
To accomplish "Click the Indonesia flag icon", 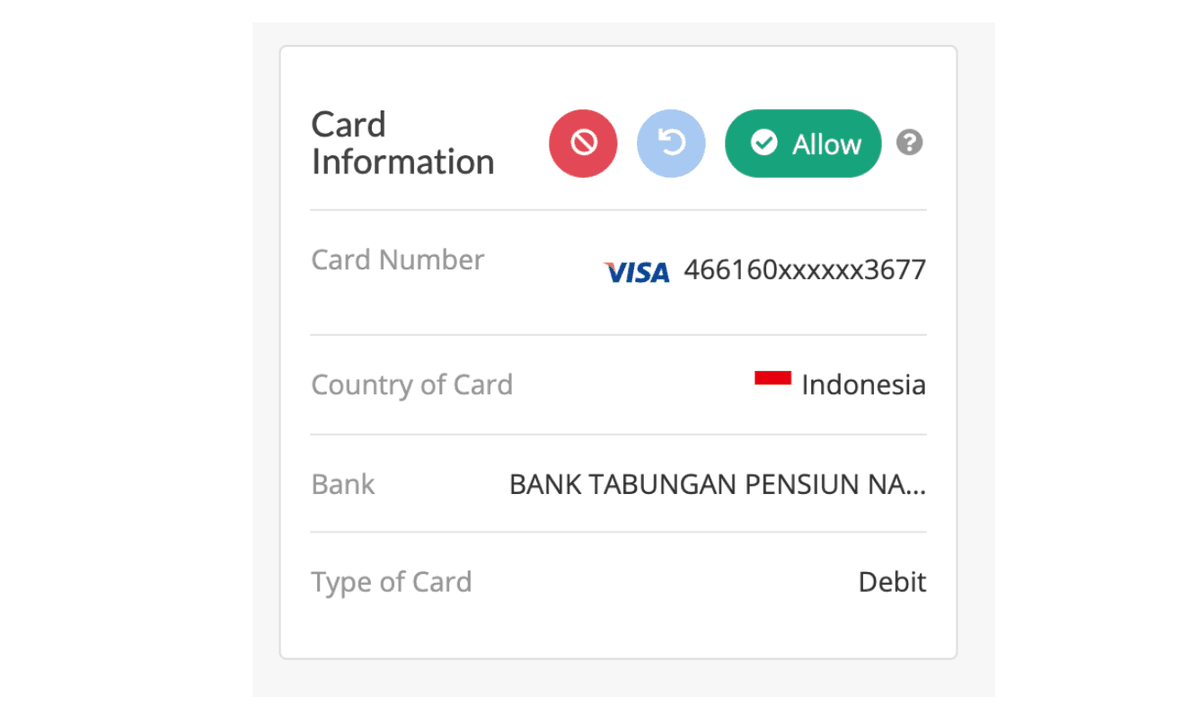I will click(773, 379).
